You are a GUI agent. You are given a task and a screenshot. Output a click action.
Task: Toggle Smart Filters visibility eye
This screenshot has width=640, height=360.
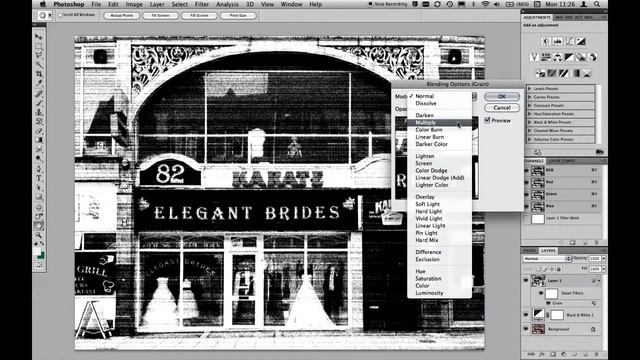pyautogui.click(x=541, y=293)
